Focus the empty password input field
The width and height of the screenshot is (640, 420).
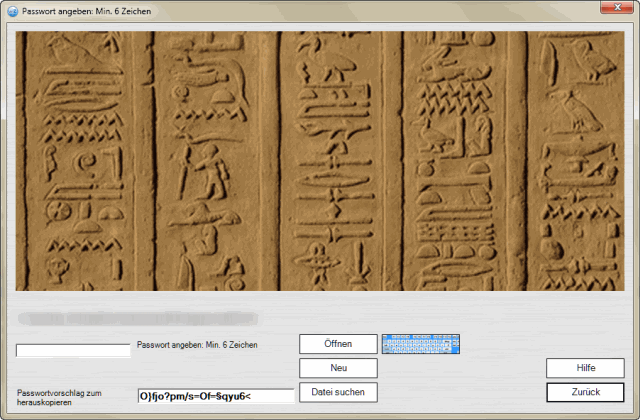pyautogui.click(x=73, y=350)
